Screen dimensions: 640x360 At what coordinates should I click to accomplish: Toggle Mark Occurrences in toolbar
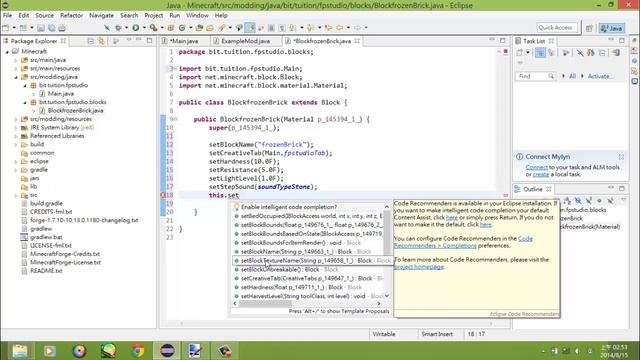tap(250, 28)
